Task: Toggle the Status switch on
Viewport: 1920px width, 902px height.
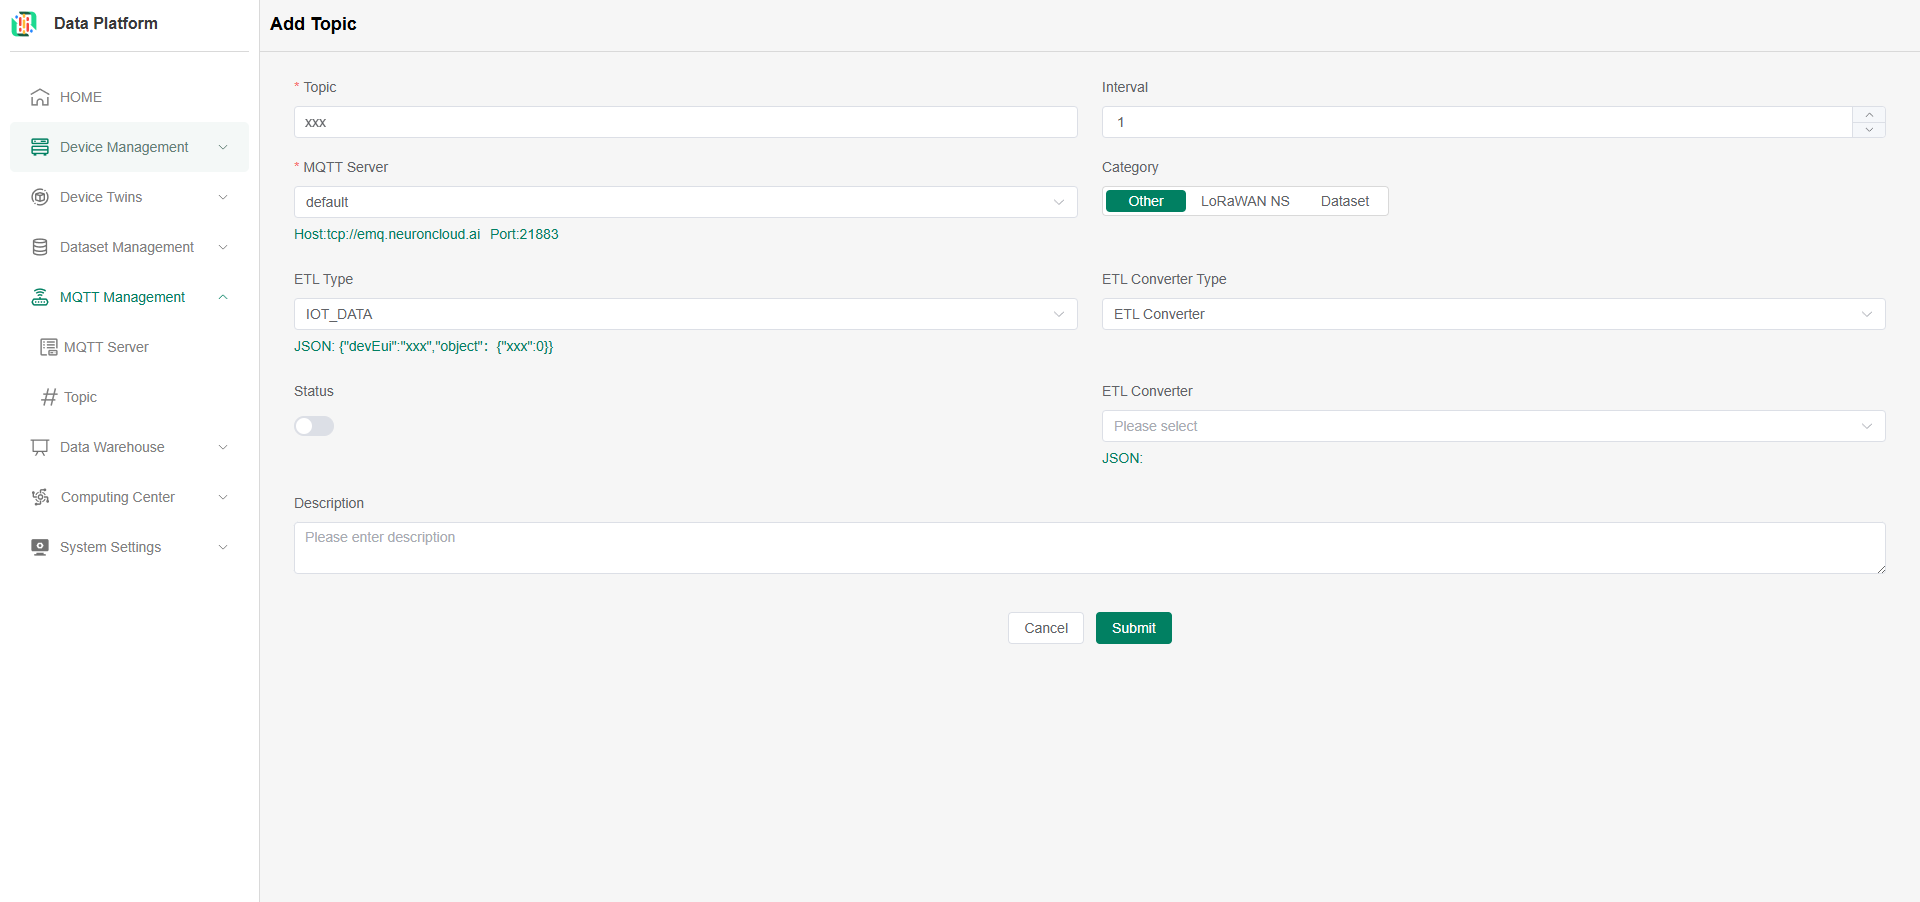Action: click(x=314, y=426)
